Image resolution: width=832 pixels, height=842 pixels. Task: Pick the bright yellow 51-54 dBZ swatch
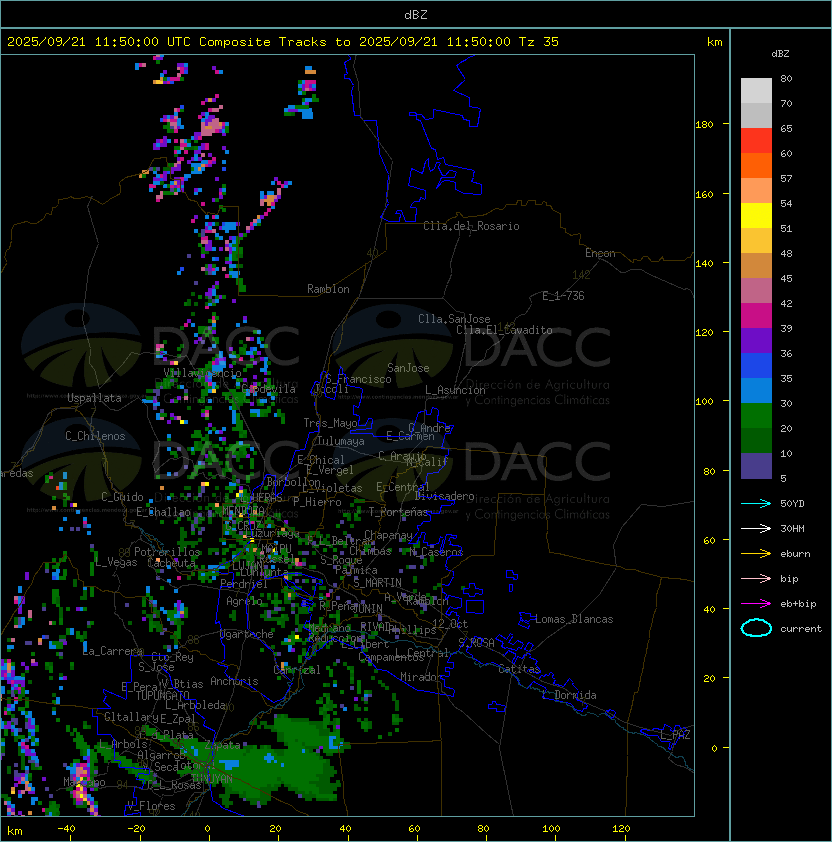tap(756, 215)
